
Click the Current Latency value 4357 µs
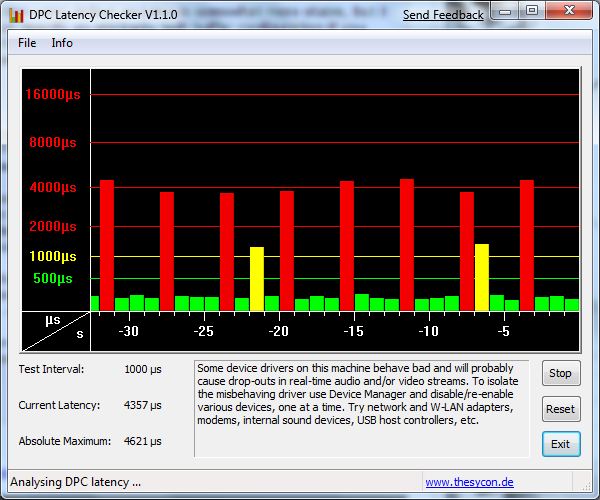click(143, 405)
